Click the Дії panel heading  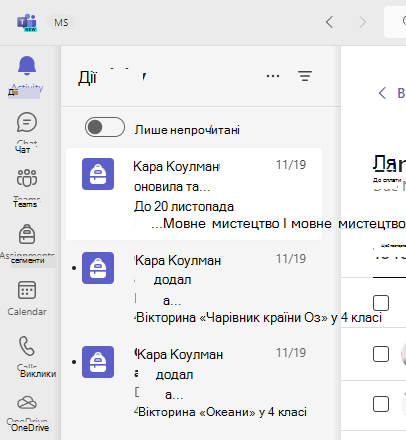pos(87,78)
